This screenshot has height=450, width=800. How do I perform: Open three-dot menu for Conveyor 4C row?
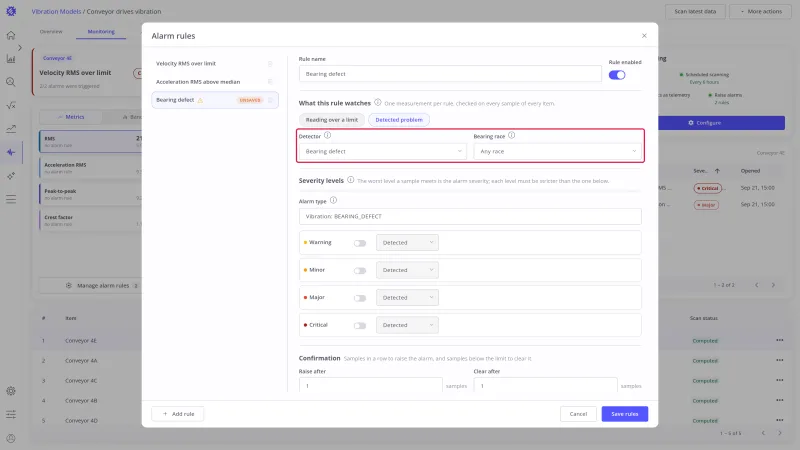click(x=780, y=380)
